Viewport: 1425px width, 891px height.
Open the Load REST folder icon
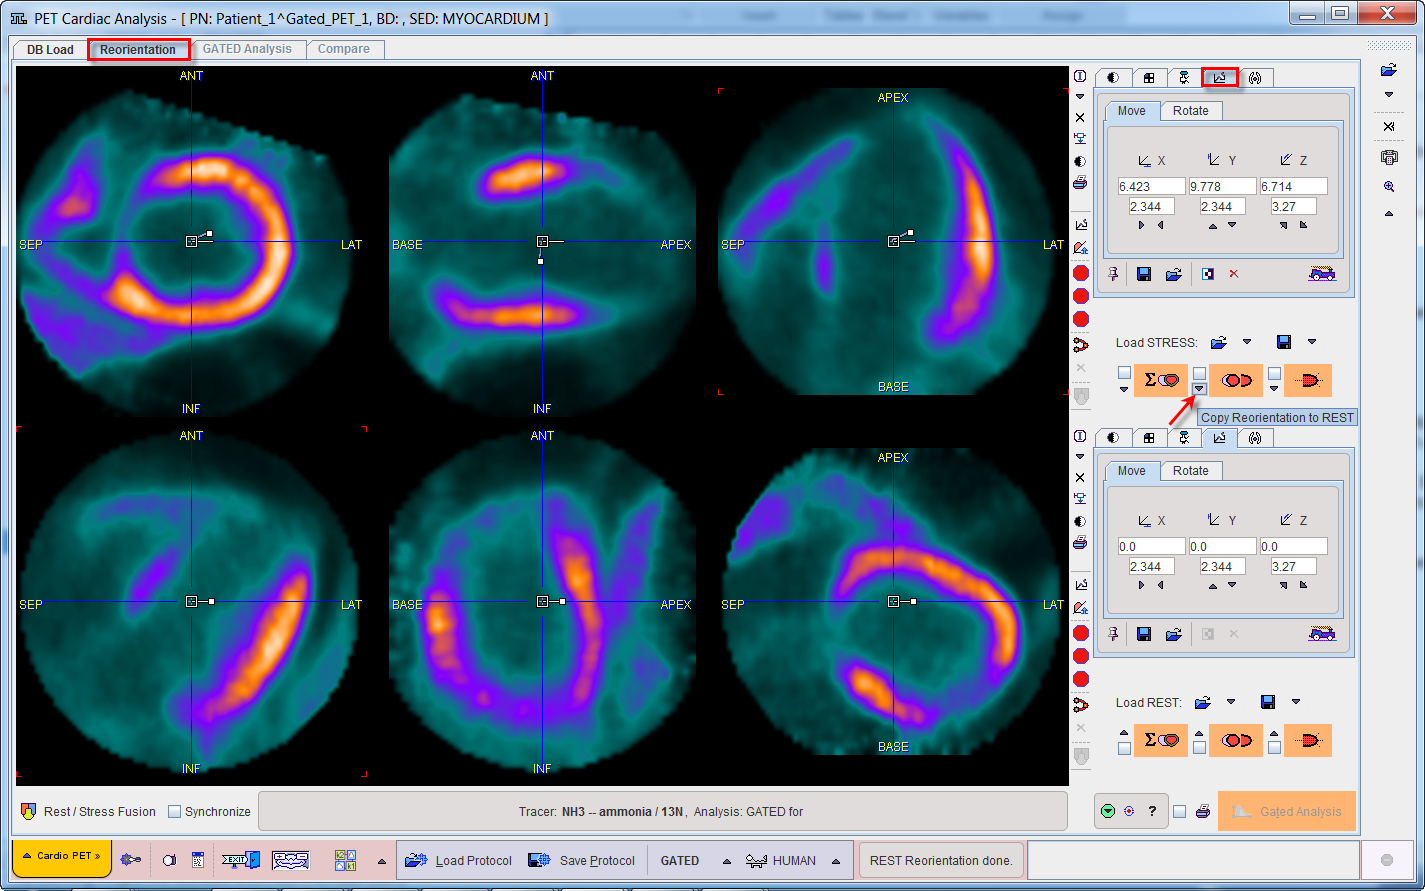[1203, 702]
